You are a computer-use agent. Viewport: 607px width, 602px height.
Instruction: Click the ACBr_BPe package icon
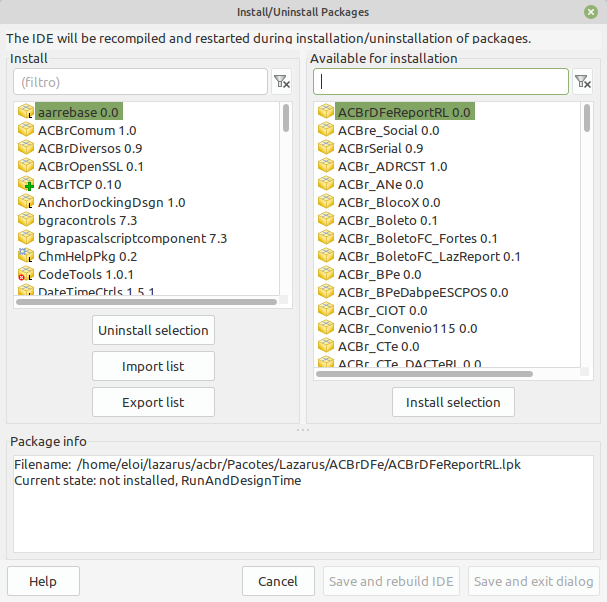(326, 274)
